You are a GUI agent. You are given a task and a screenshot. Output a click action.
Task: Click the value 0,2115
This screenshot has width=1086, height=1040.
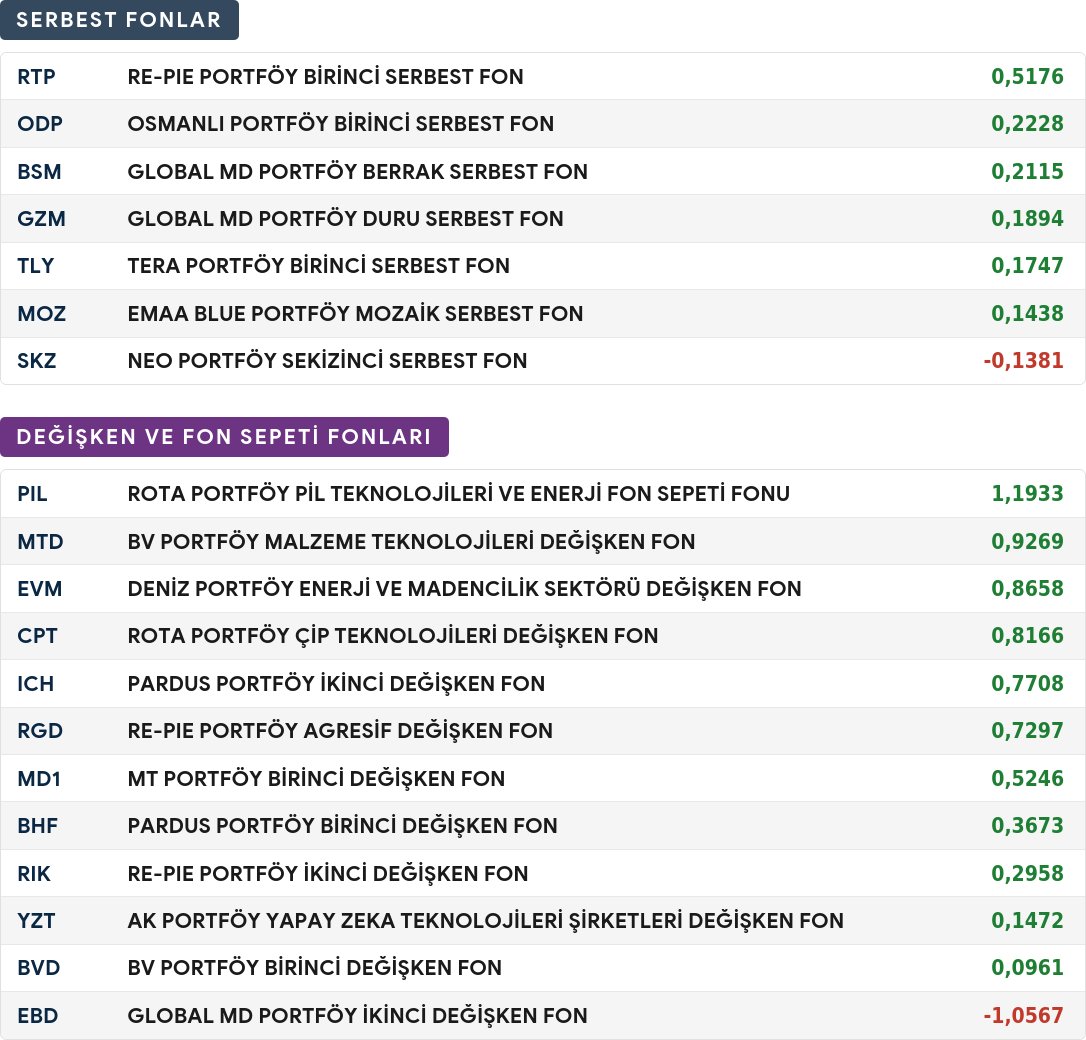click(1027, 171)
